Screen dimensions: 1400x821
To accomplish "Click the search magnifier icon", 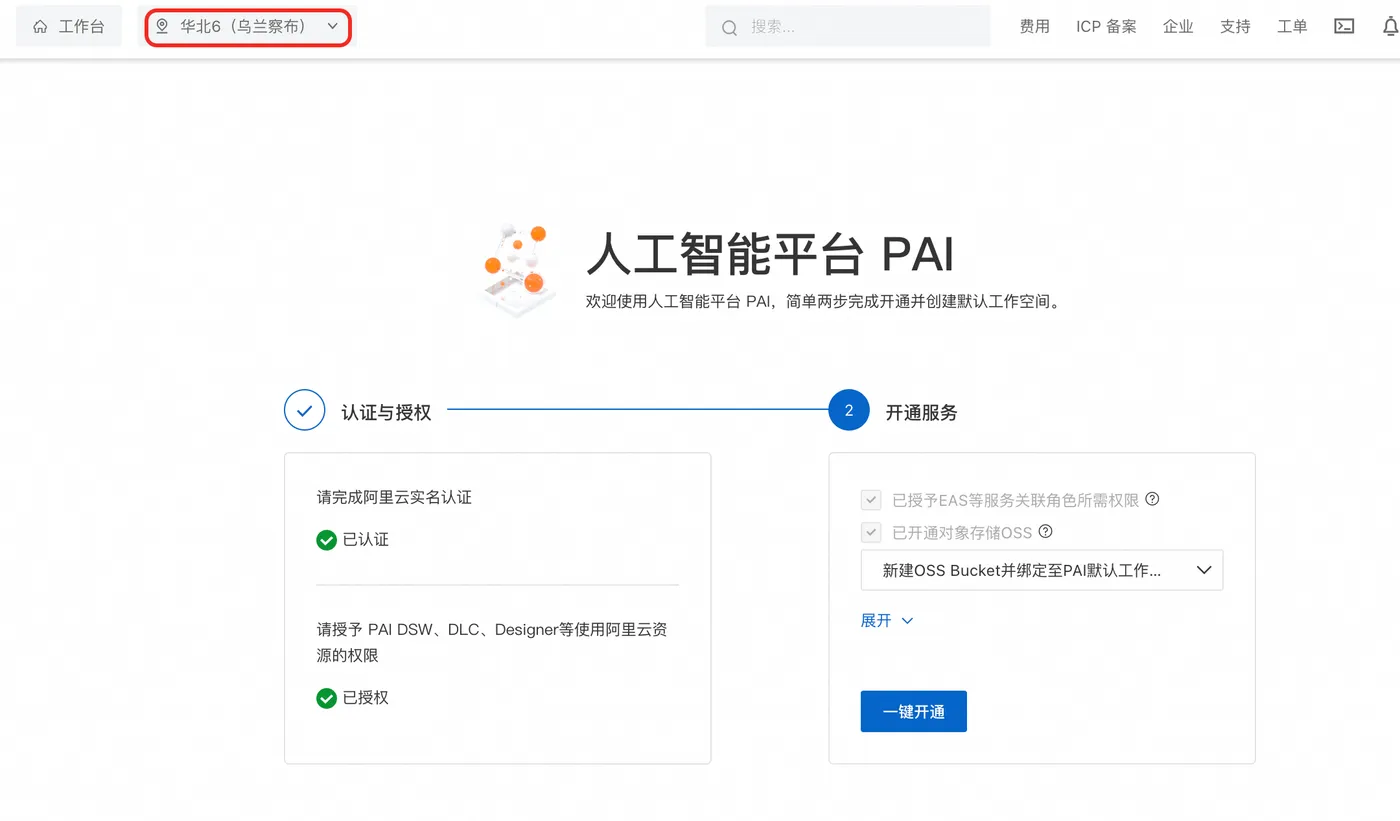I will click(x=729, y=28).
